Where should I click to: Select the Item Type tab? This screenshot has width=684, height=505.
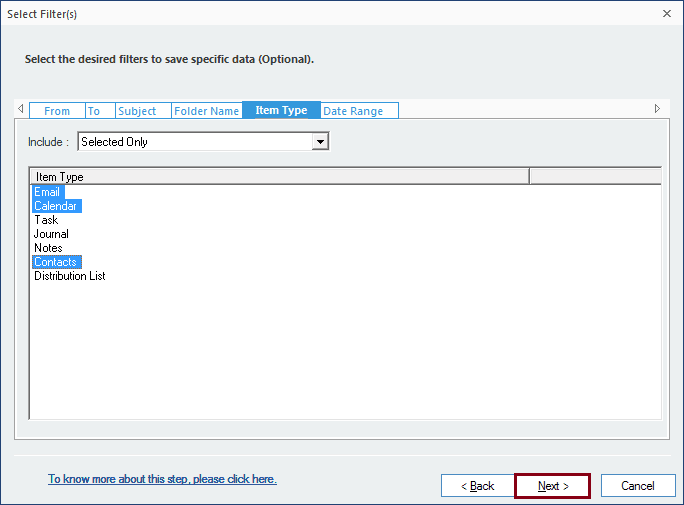pos(281,110)
